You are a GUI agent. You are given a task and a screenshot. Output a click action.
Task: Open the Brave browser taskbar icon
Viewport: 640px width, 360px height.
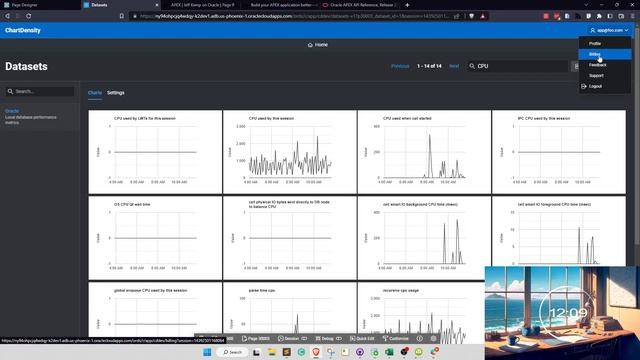[x=316, y=352]
